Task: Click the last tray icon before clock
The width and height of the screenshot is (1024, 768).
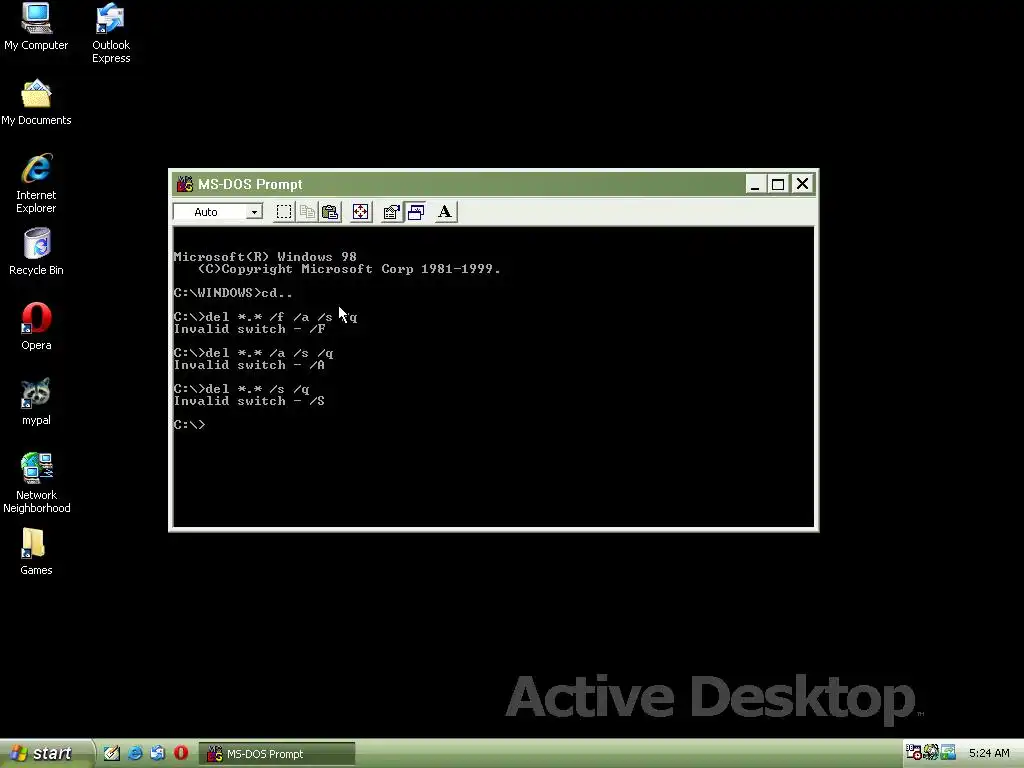Action: (x=948, y=752)
